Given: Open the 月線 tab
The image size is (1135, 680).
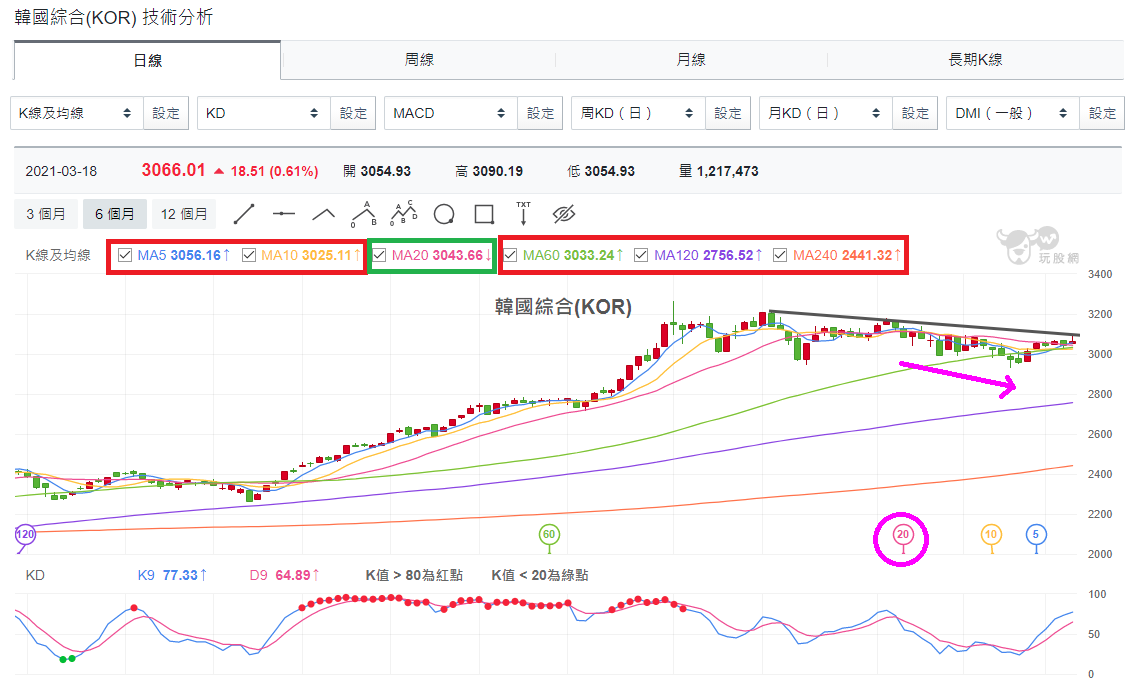Looking at the screenshot, I should [691, 60].
